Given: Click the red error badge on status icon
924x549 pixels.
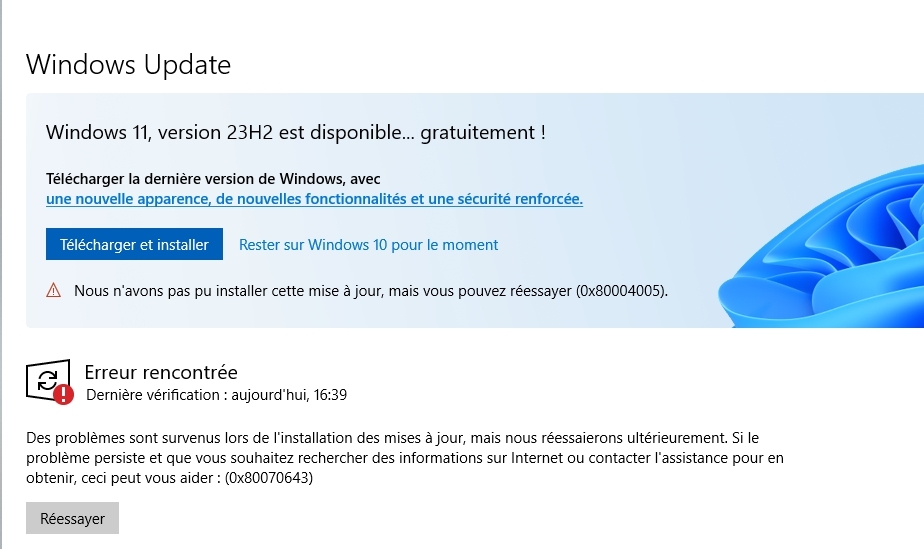Looking at the screenshot, I should [64, 394].
